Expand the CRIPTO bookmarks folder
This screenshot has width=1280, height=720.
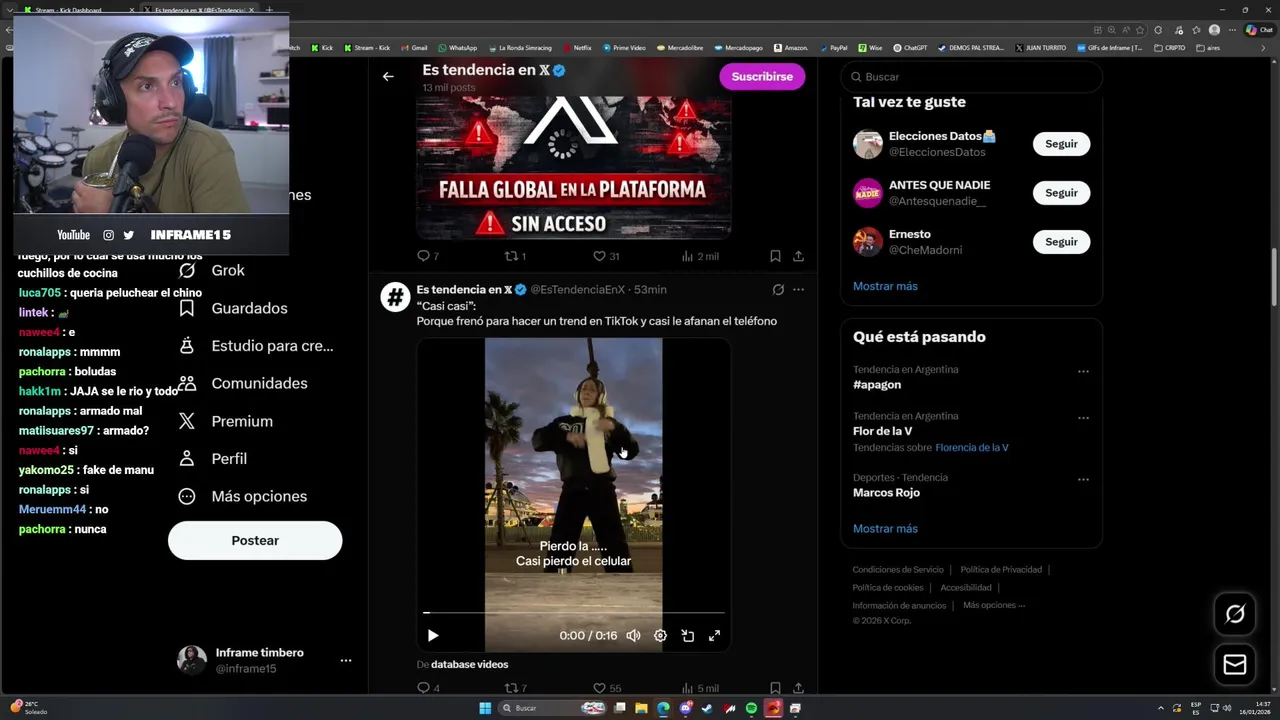(1170, 48)
